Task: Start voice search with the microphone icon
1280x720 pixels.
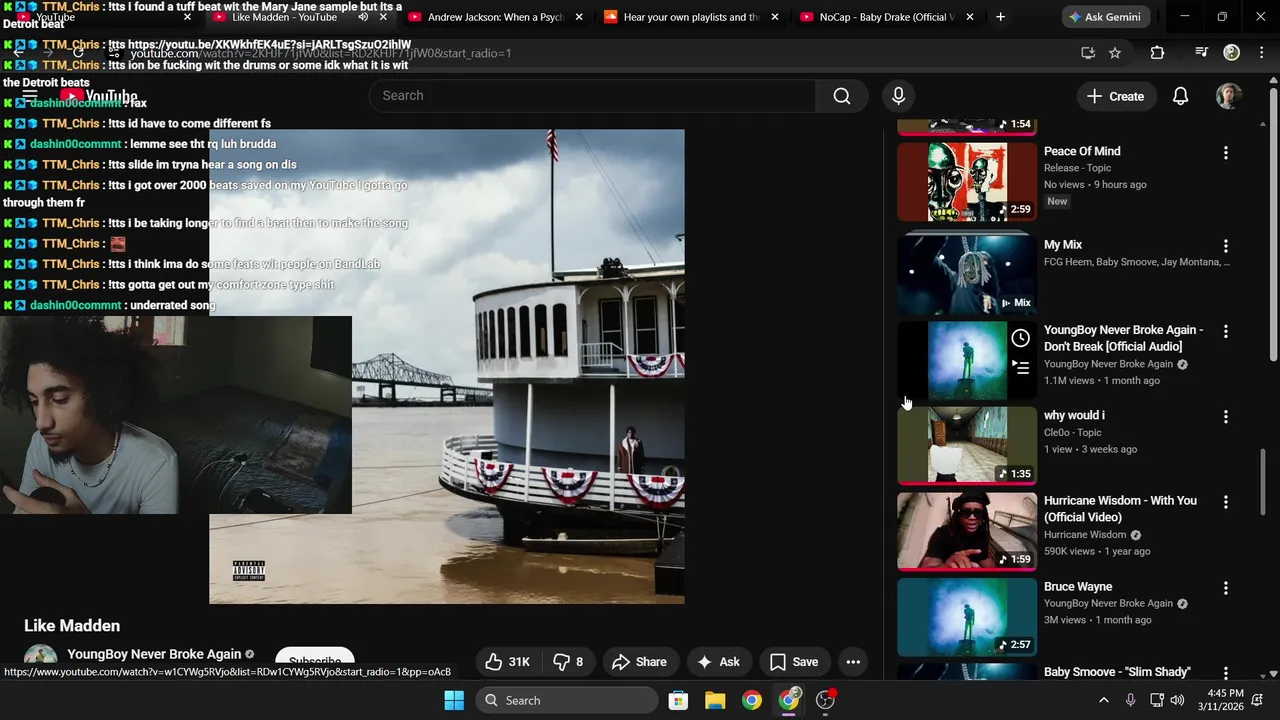Action: pyautogui.click(x=898, y=96)
